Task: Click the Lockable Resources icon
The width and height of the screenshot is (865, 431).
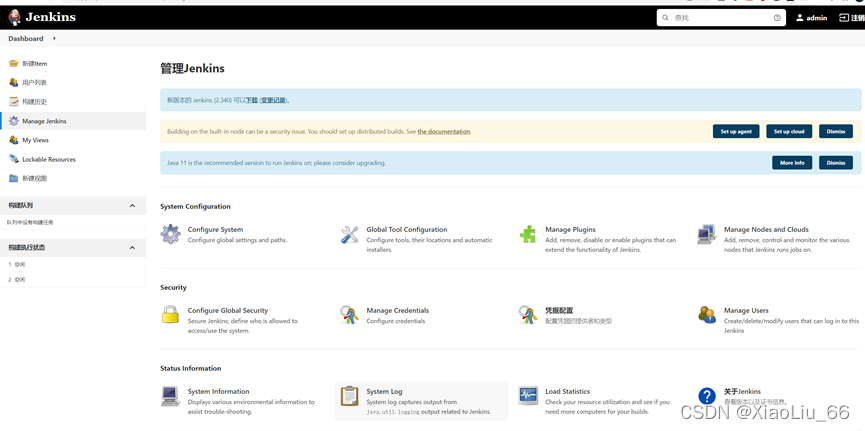Action: 14,159
